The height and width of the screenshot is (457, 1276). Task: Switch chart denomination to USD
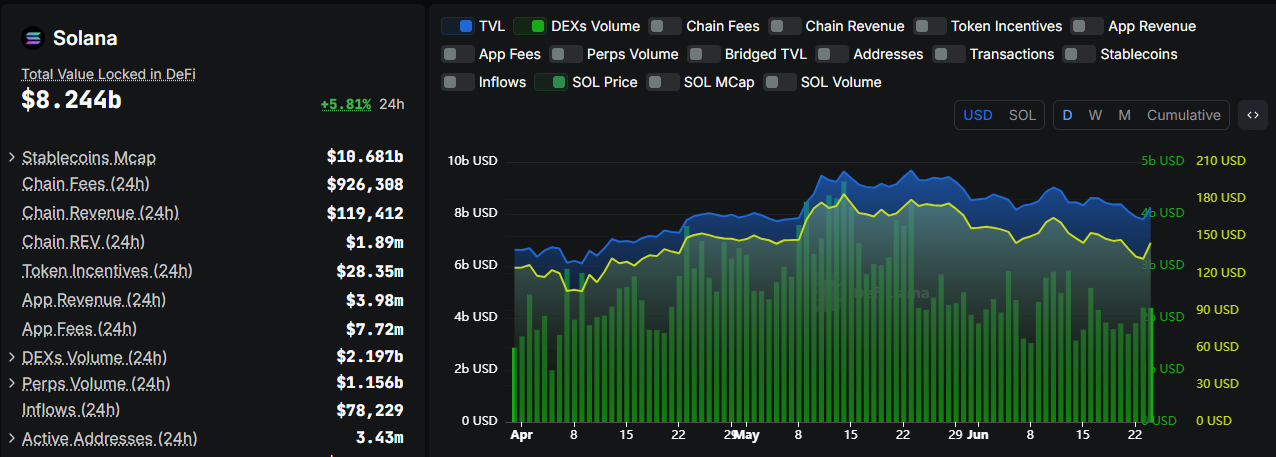point(978,115)
